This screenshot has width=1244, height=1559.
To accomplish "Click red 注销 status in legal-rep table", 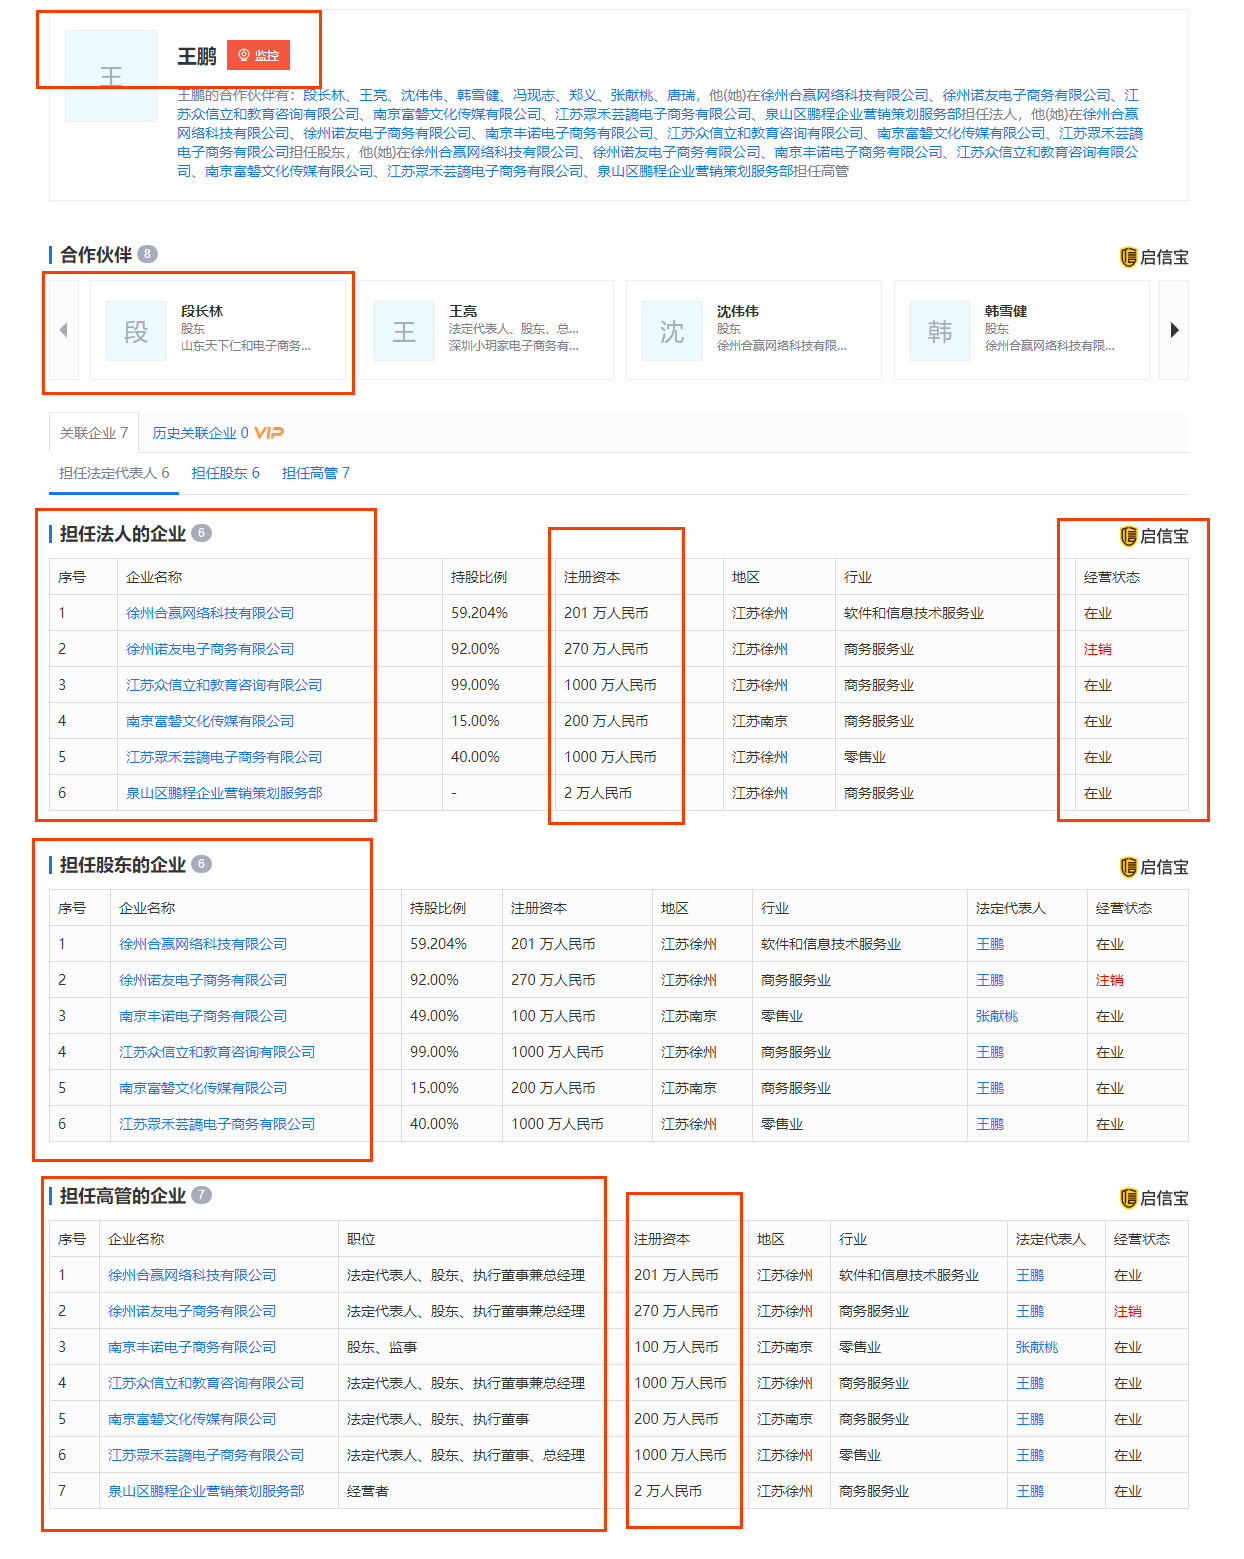I will click(1098, 649).
